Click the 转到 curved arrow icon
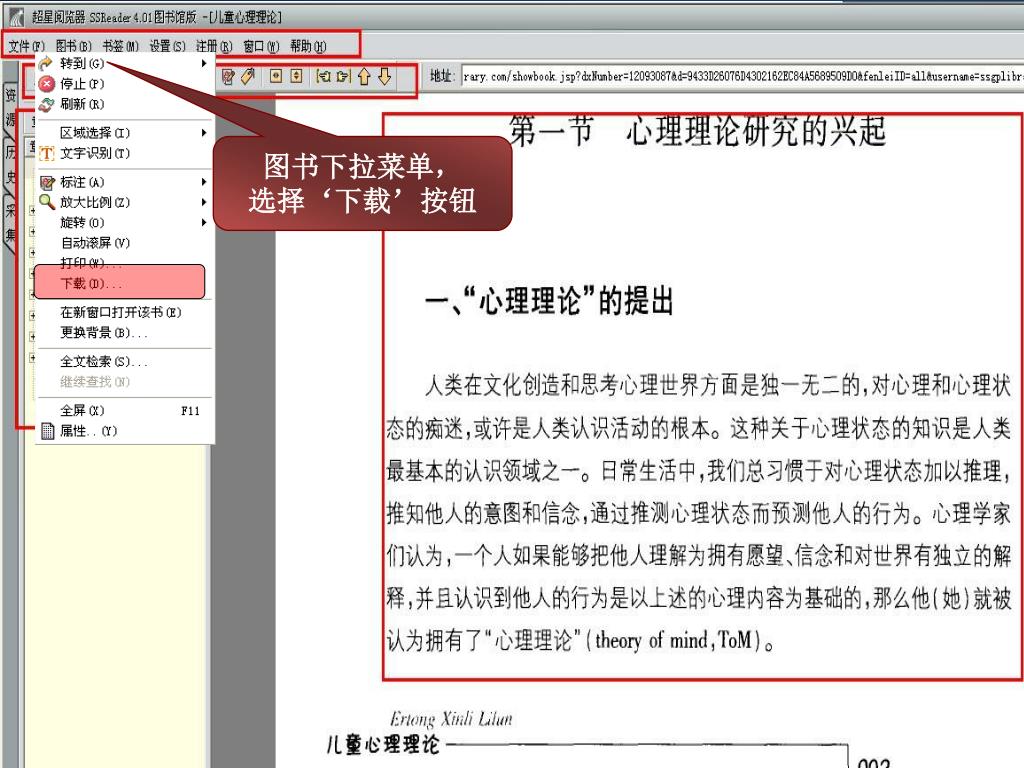Screen dimensions: 1024x768 click(x=46, y=63)
